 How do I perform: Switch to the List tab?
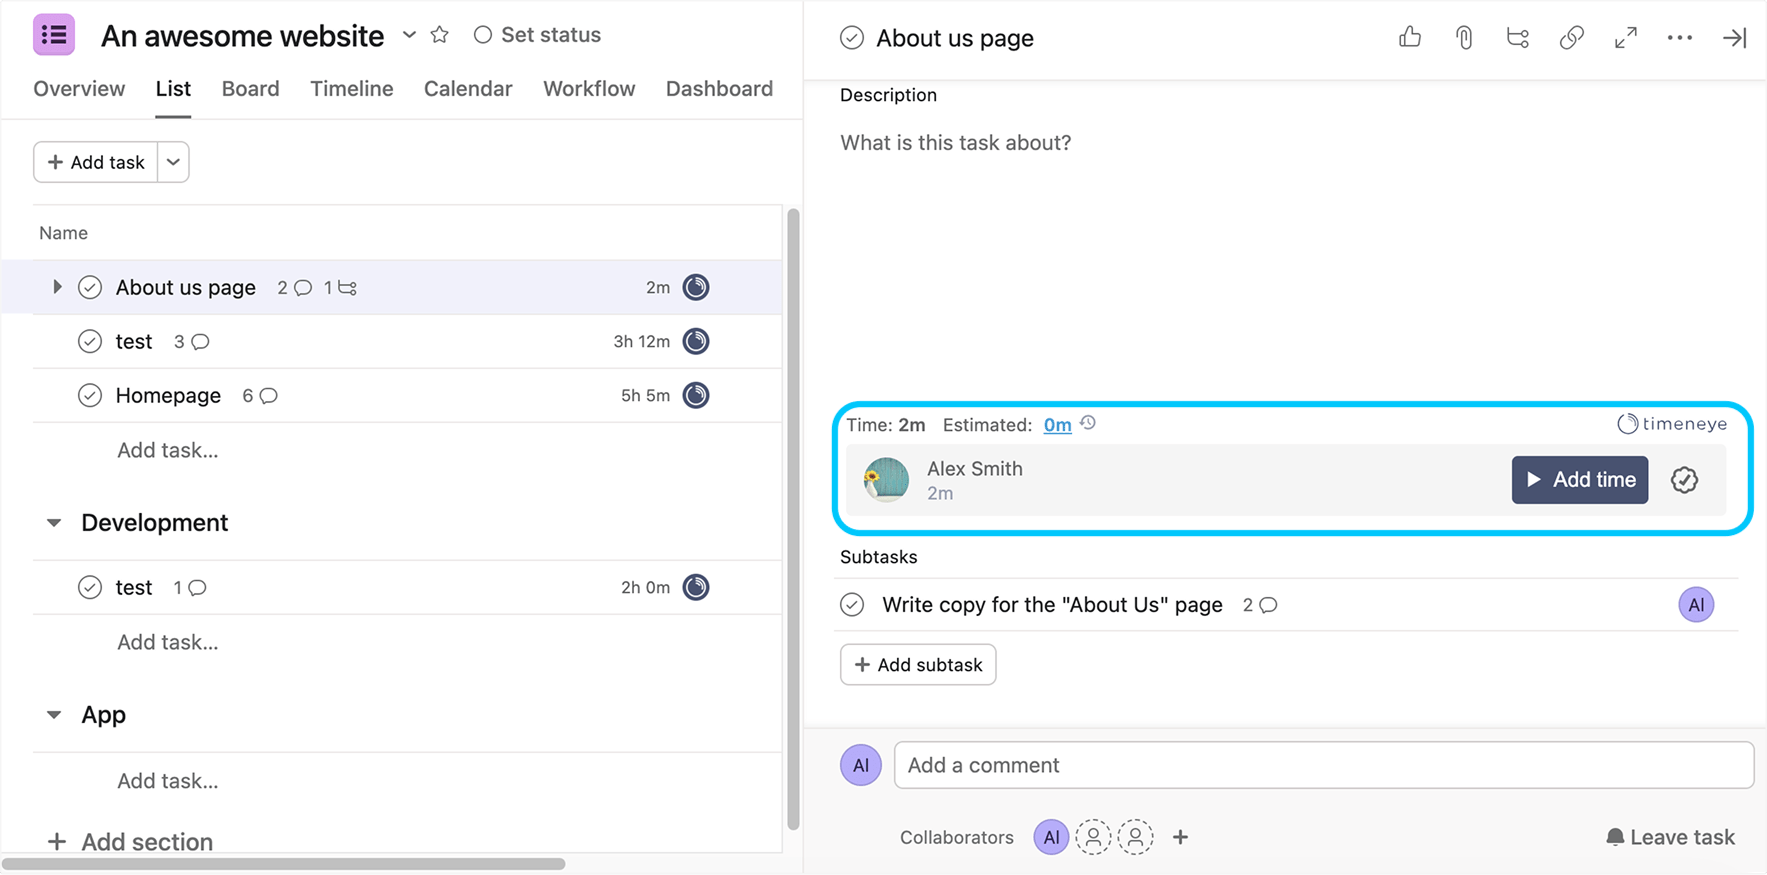pyautogui.click(x=173, y=88)
